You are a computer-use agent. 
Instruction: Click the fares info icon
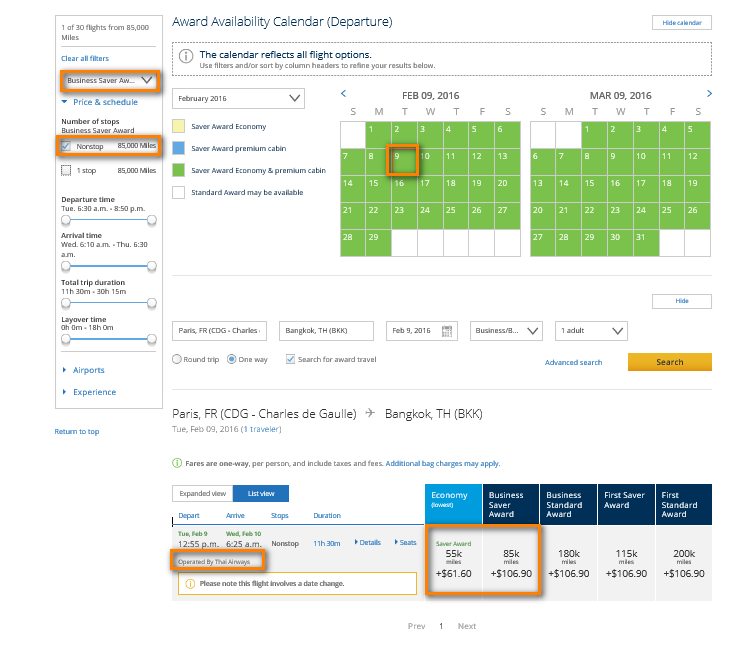(177, 464)
